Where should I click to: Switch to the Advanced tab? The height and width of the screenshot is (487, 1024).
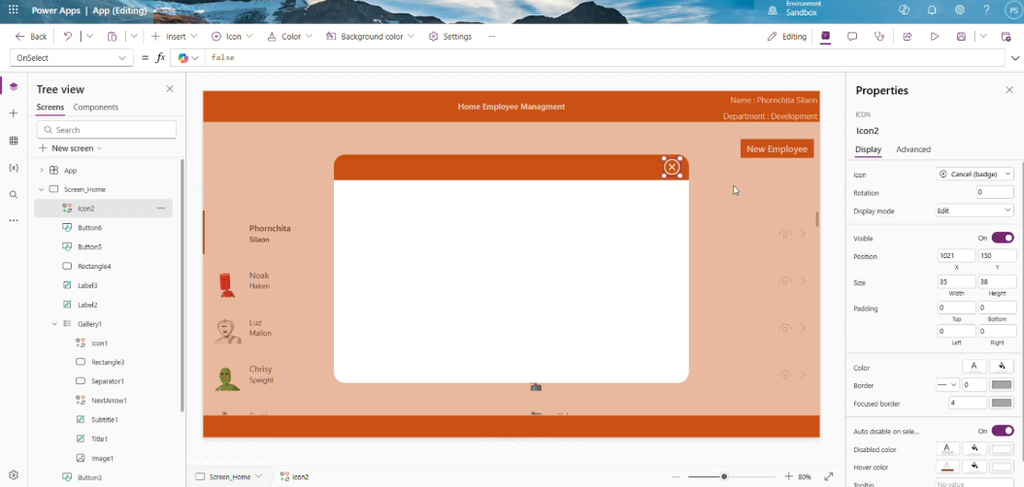pyautogui.click(x=913, y=149)
